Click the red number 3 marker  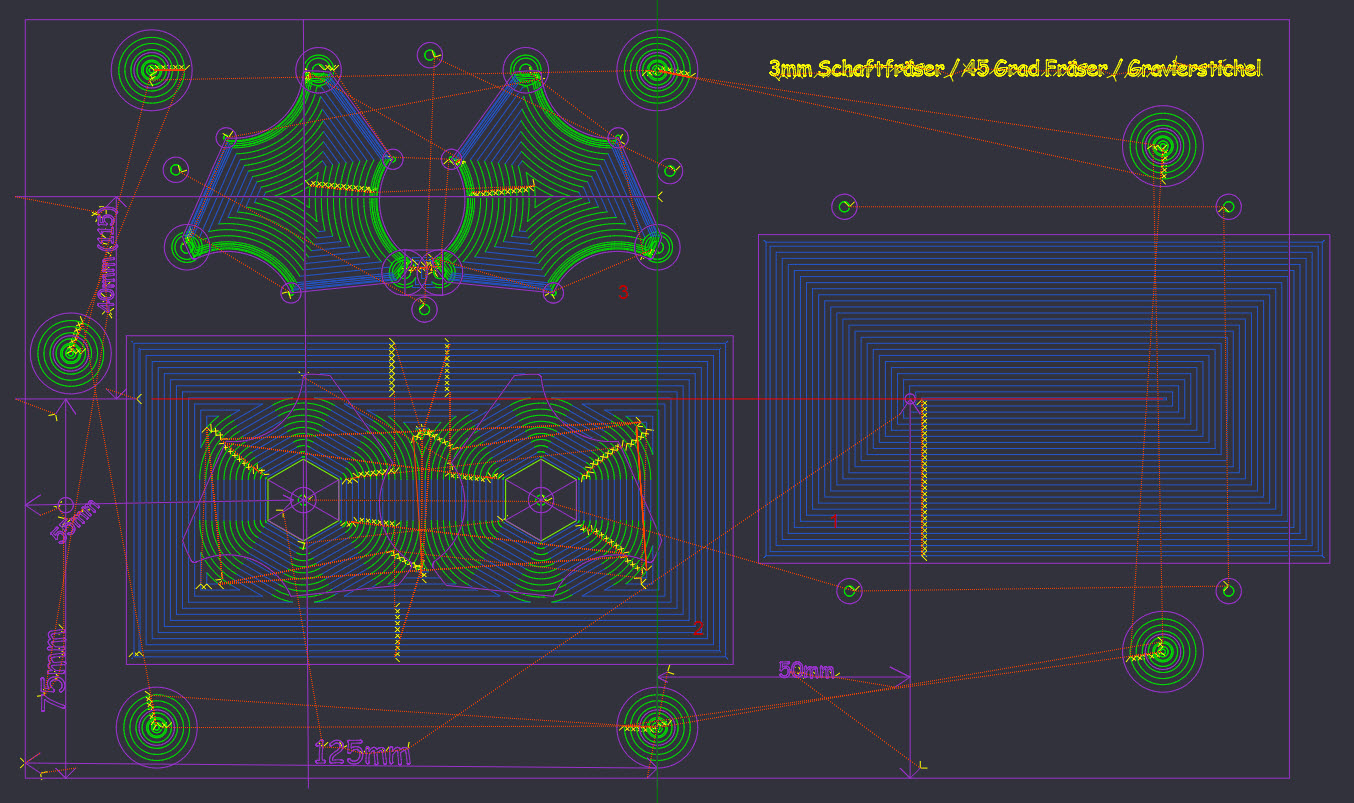(x=623, y=293)
